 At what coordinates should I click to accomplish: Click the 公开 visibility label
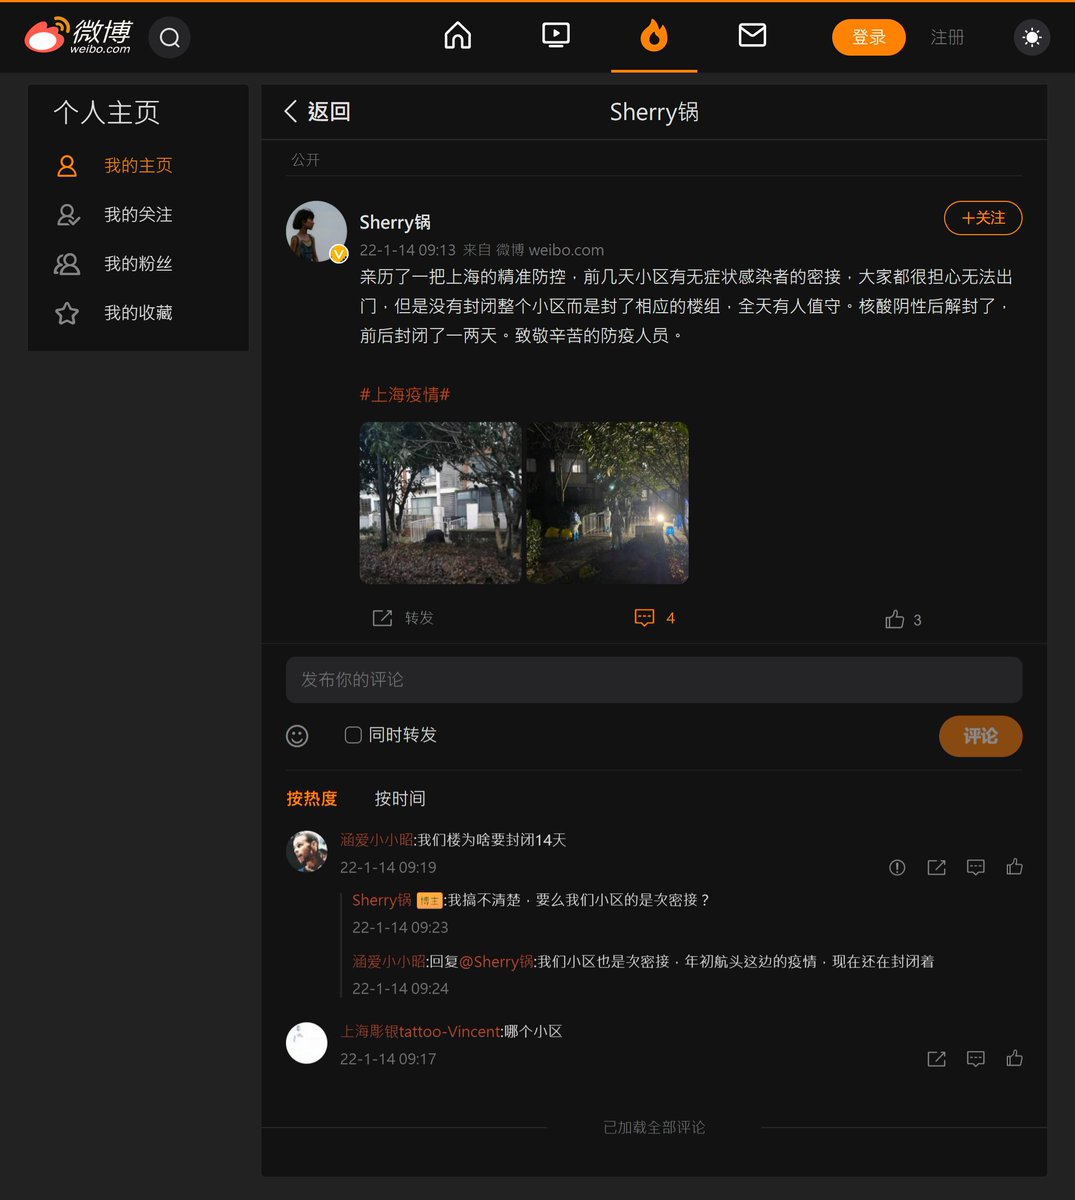tap(305, 160)
